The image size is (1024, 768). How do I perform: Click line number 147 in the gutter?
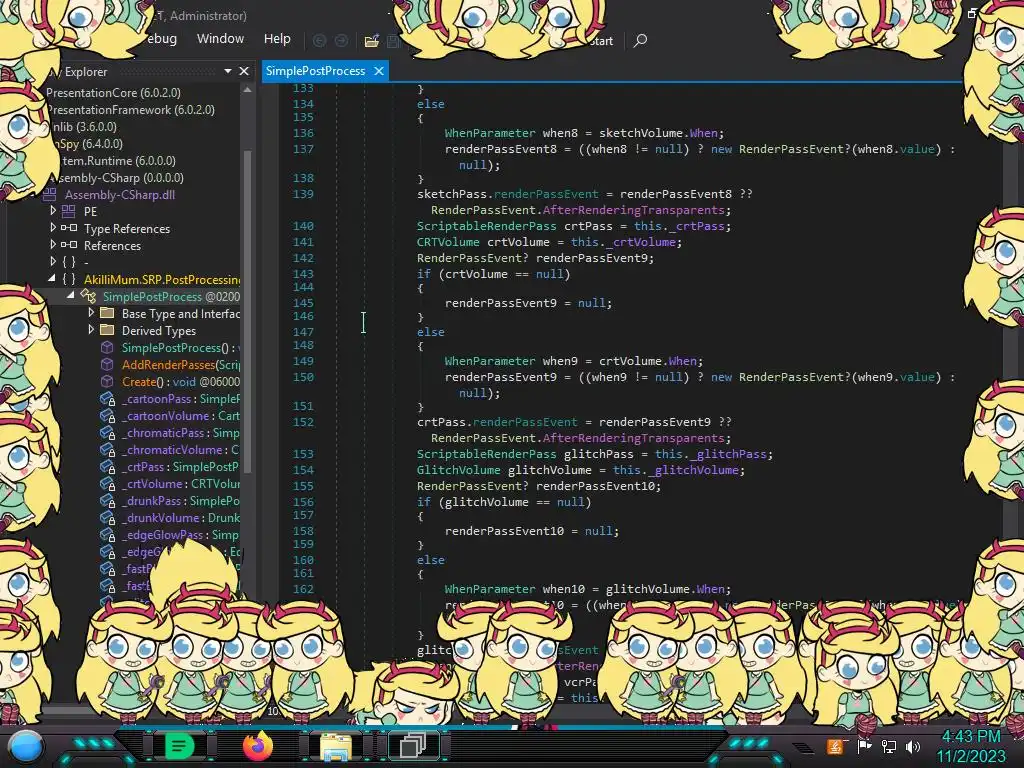(303, 332)
